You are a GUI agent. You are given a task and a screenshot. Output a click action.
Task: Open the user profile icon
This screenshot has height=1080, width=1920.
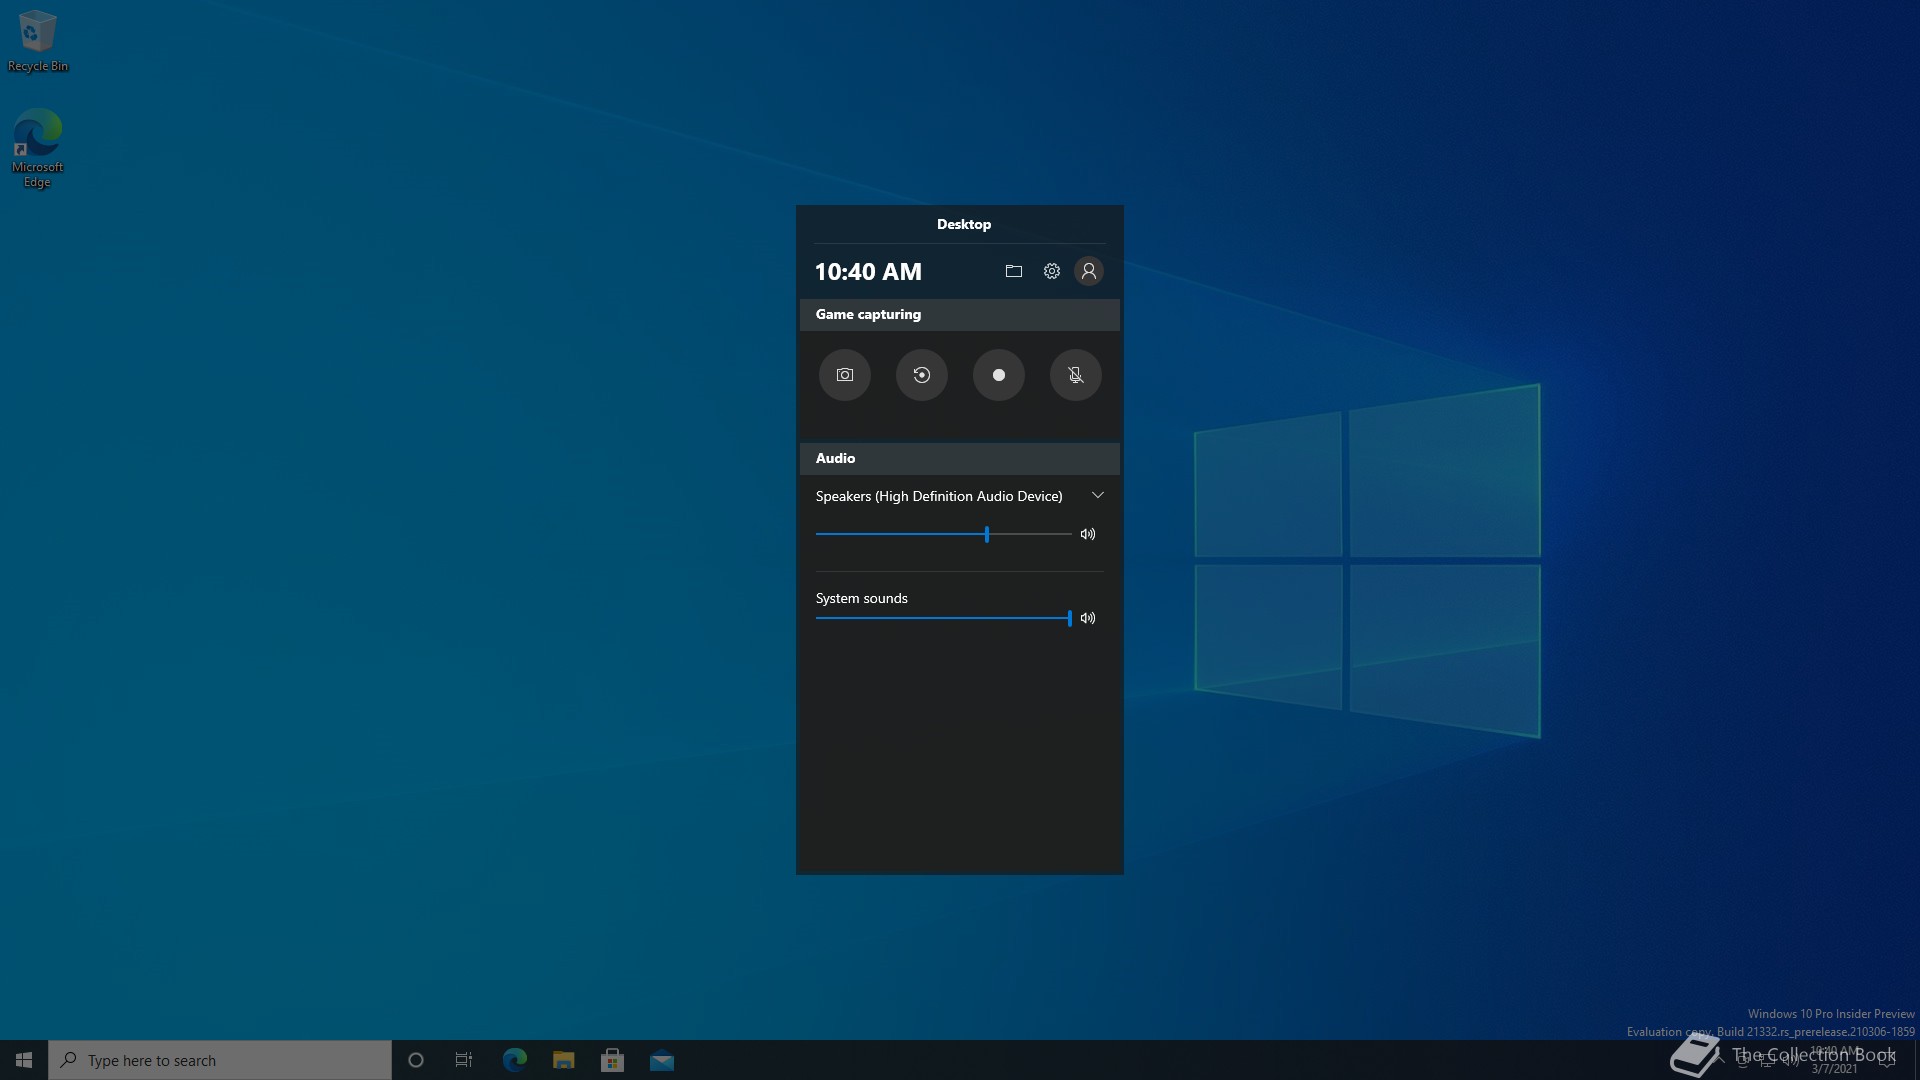coord(1089,271)
